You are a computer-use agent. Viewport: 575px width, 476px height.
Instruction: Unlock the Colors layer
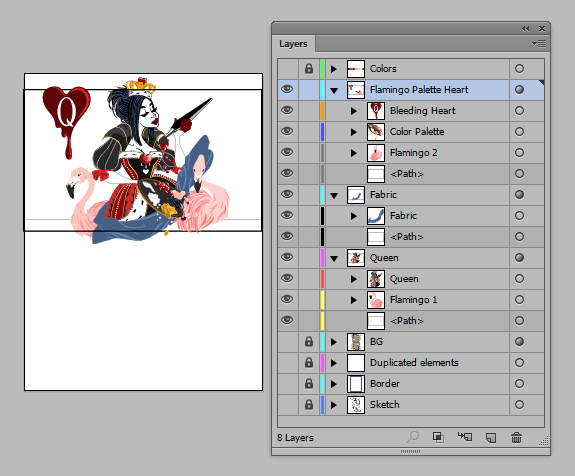[309, 69]
